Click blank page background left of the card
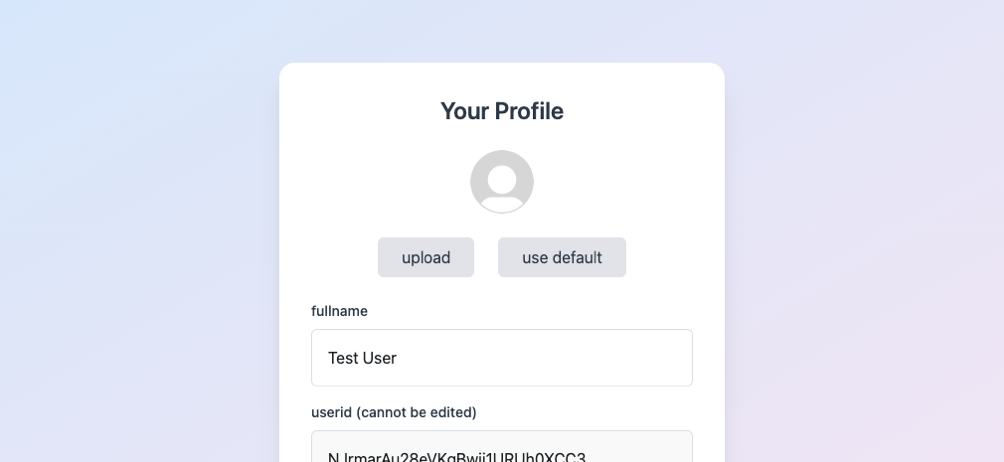Screen dimensions: 1004x462 (140, 256)
